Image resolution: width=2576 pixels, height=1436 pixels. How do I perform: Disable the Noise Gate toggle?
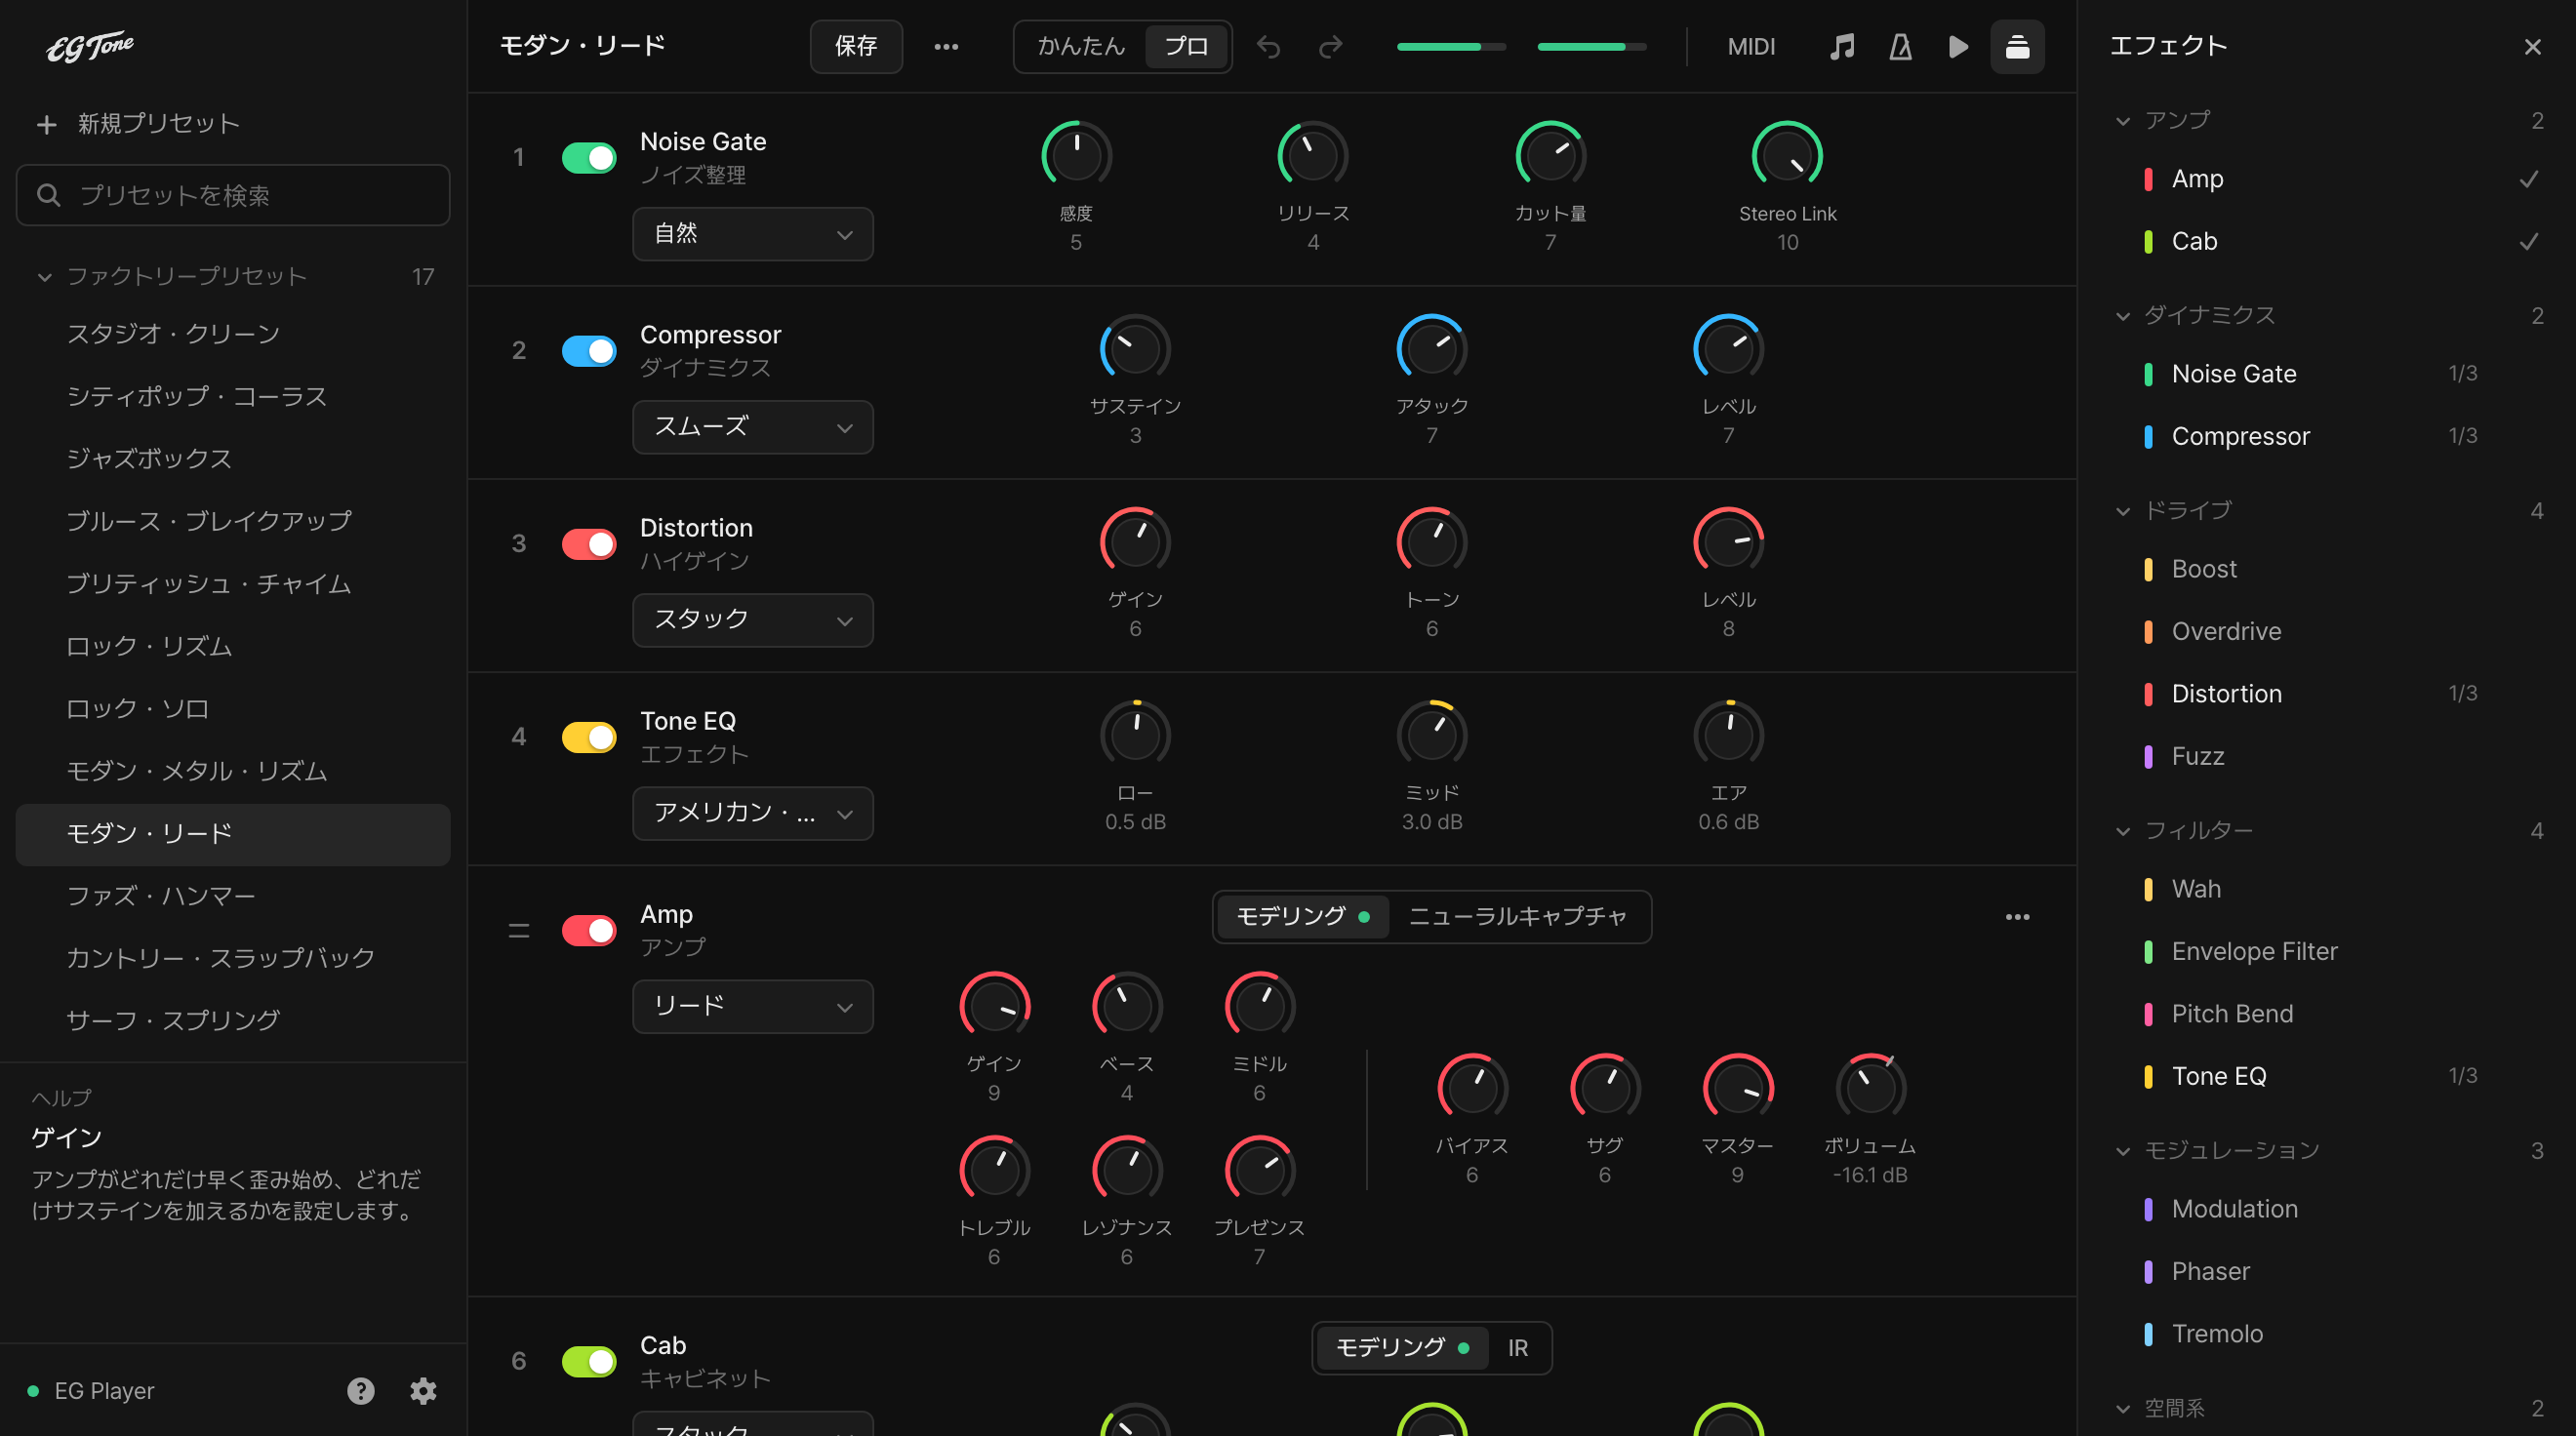coord(589,157)
